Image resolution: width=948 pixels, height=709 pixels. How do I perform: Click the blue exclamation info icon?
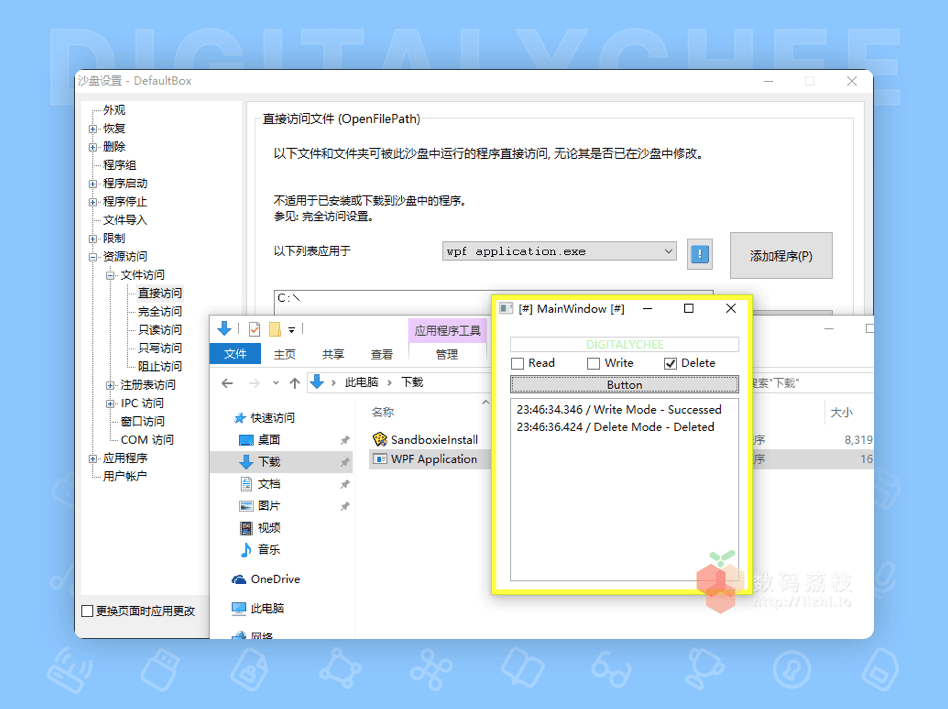pos(700,254)
